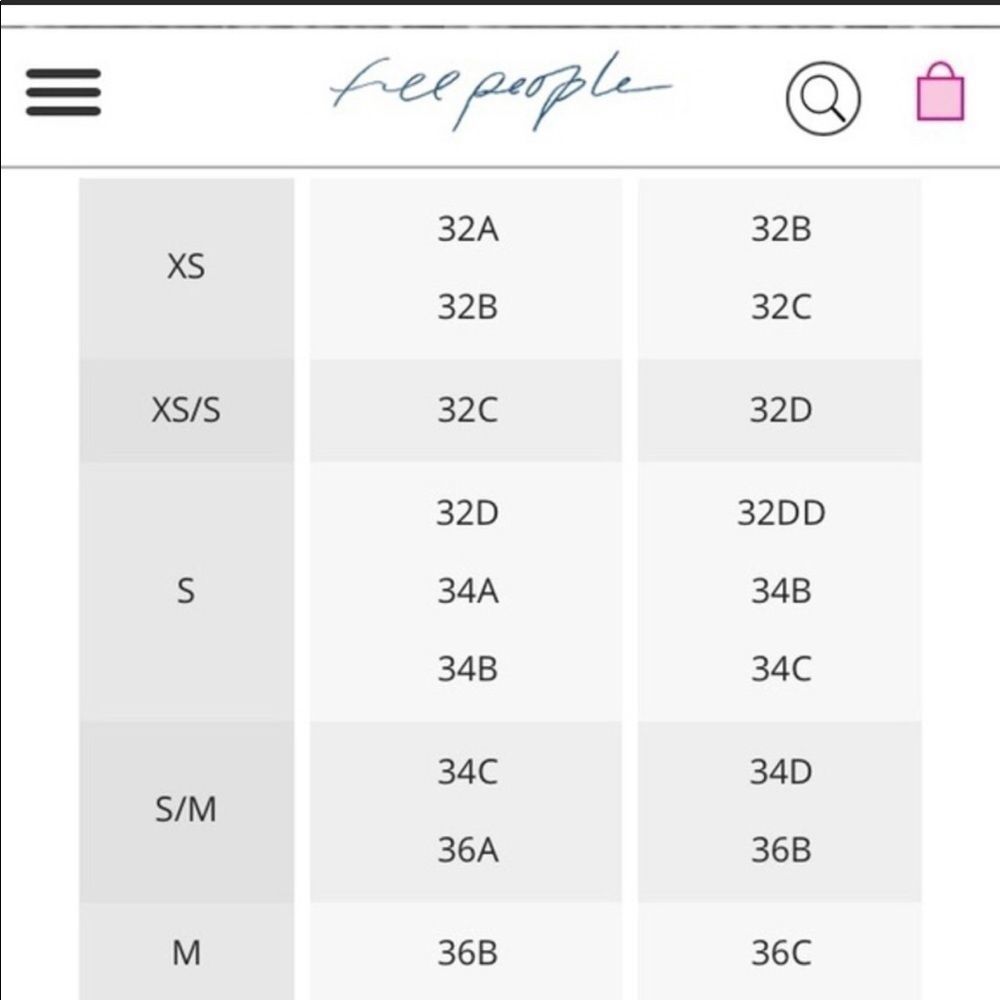Click the 32DD size cell

click(781, 513)
